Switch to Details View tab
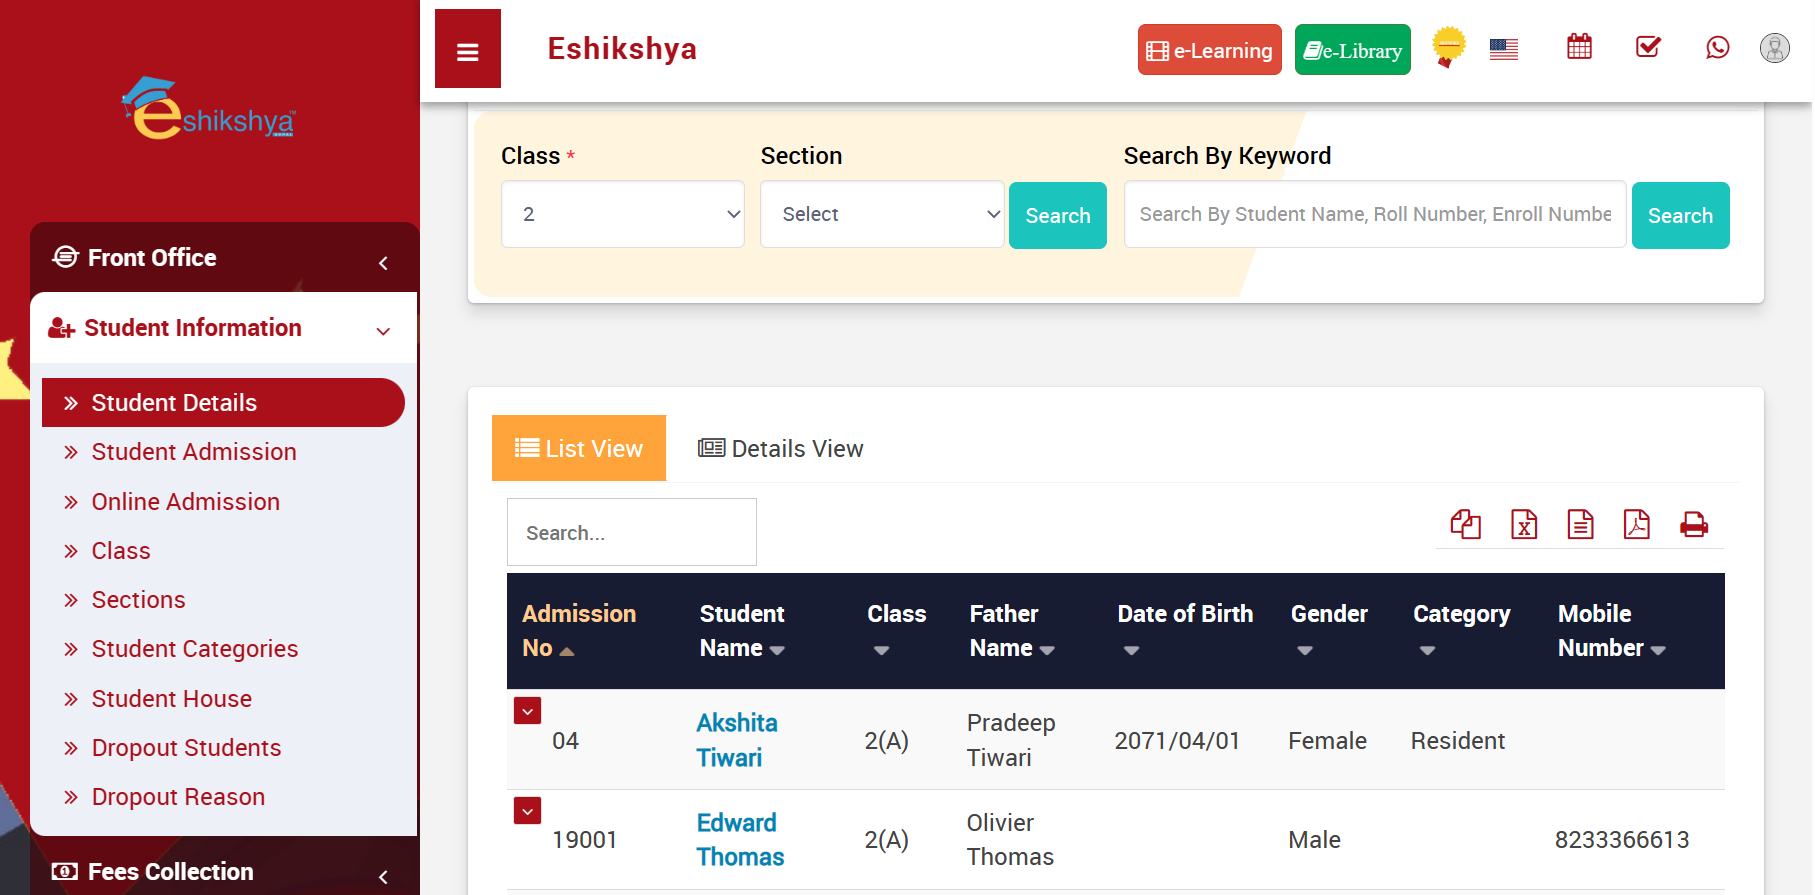 point(780,448)
